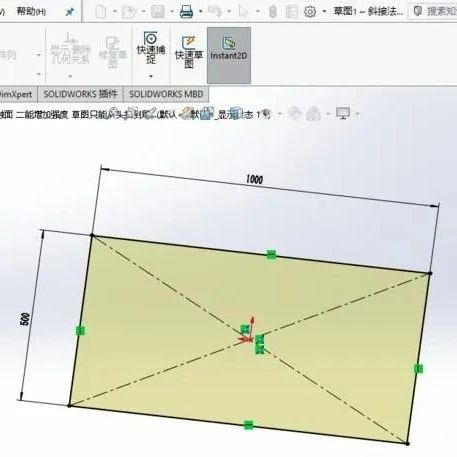457x457 pixels.
Task: Select the rectangle's bottom-left corner point
Action: pos(69,405)
